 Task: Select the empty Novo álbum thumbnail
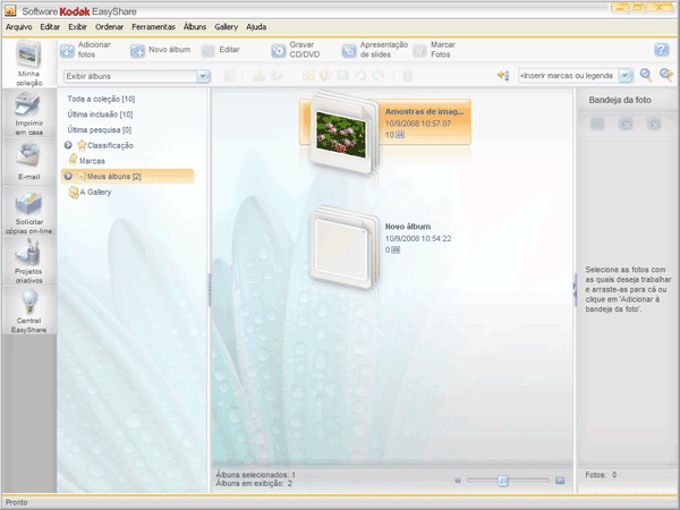coord(343,247)
